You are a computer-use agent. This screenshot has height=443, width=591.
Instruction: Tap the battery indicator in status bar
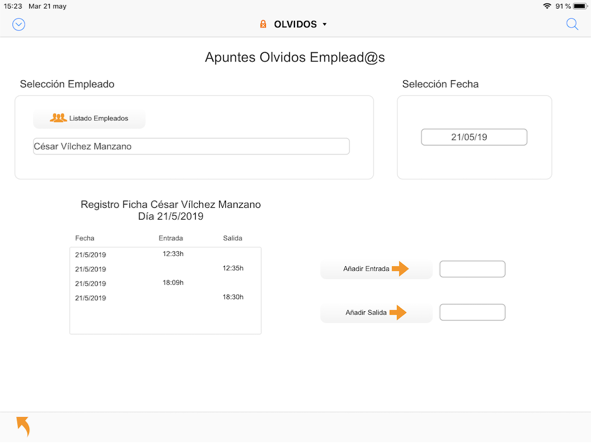click(x=580, y=6)
